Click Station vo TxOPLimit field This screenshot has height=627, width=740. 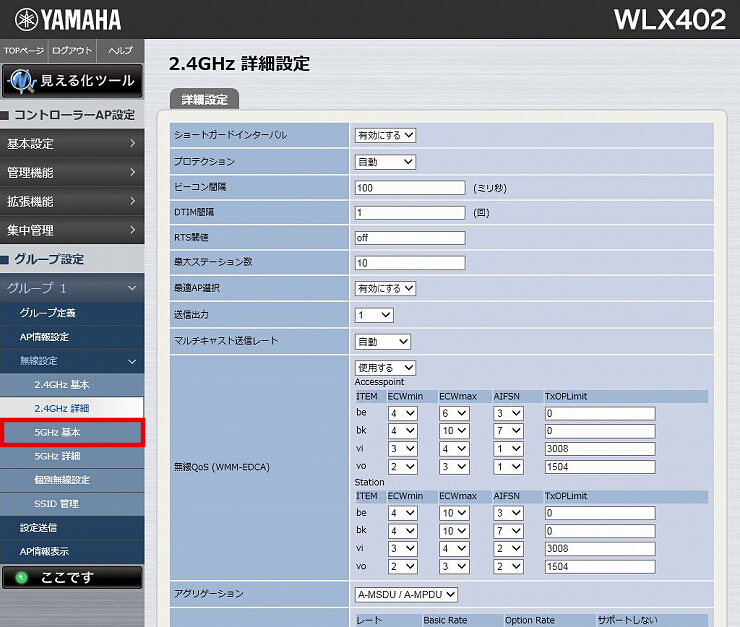click(x=600, y=567)
